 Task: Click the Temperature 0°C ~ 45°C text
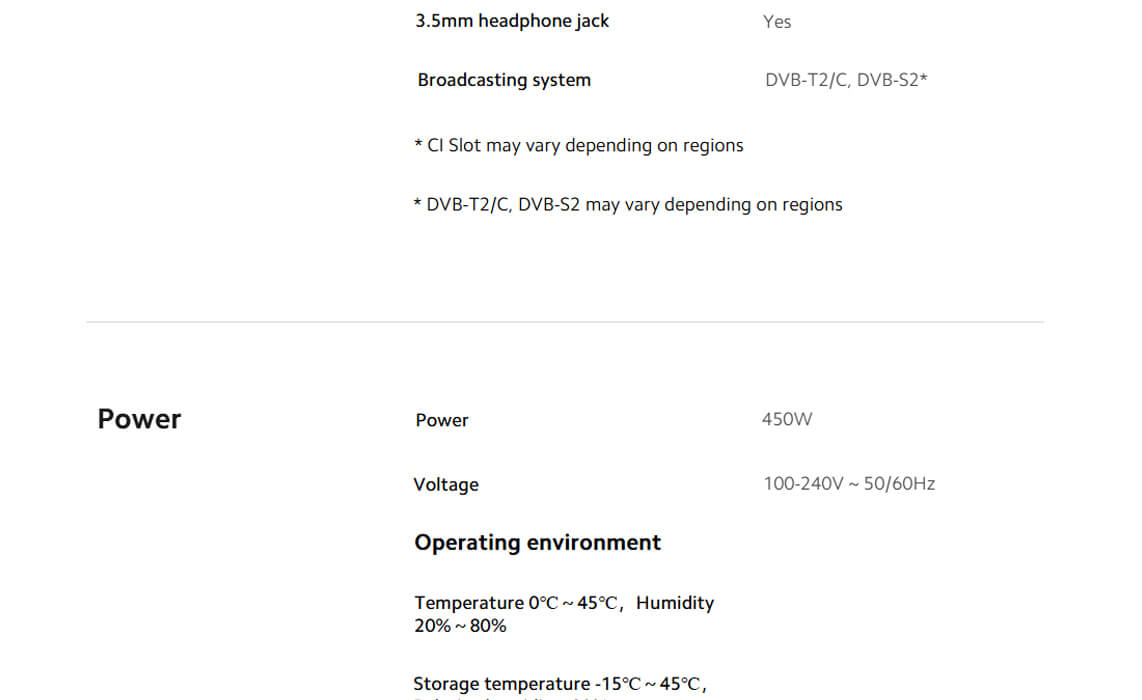pyautogui.click(x=518, y=603)
